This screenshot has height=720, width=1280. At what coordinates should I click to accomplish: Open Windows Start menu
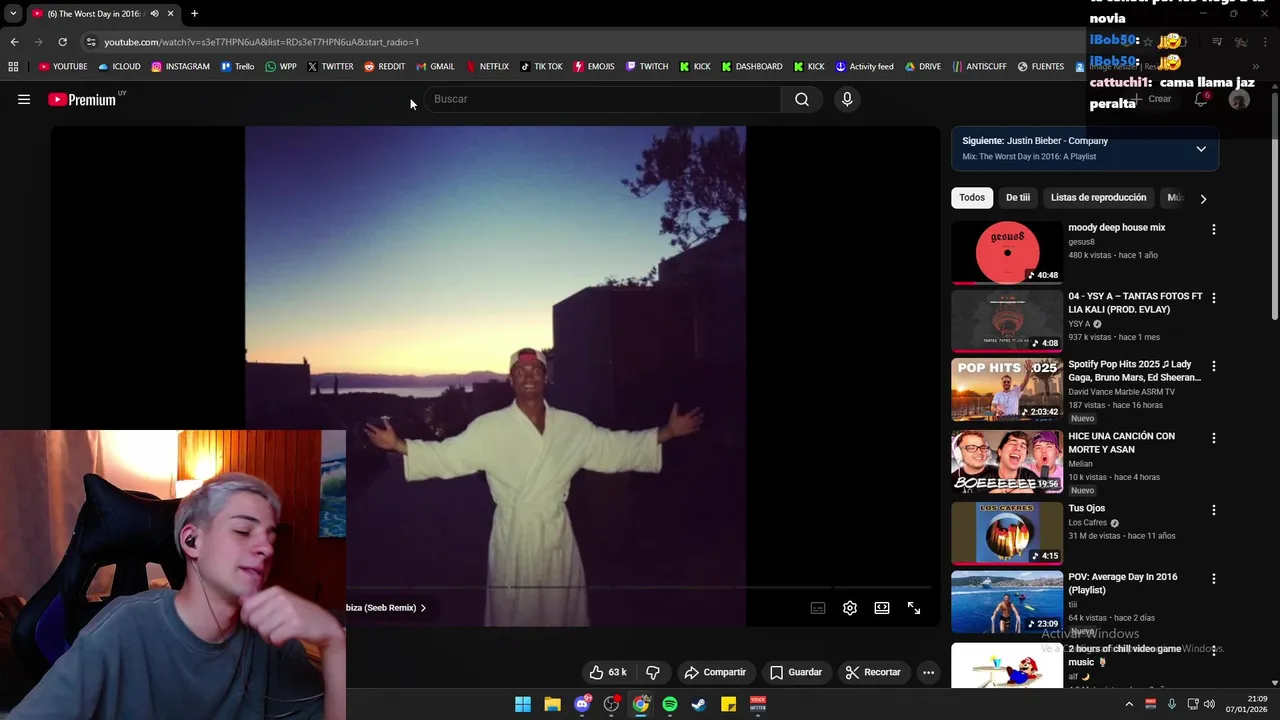tap(523, 704)
